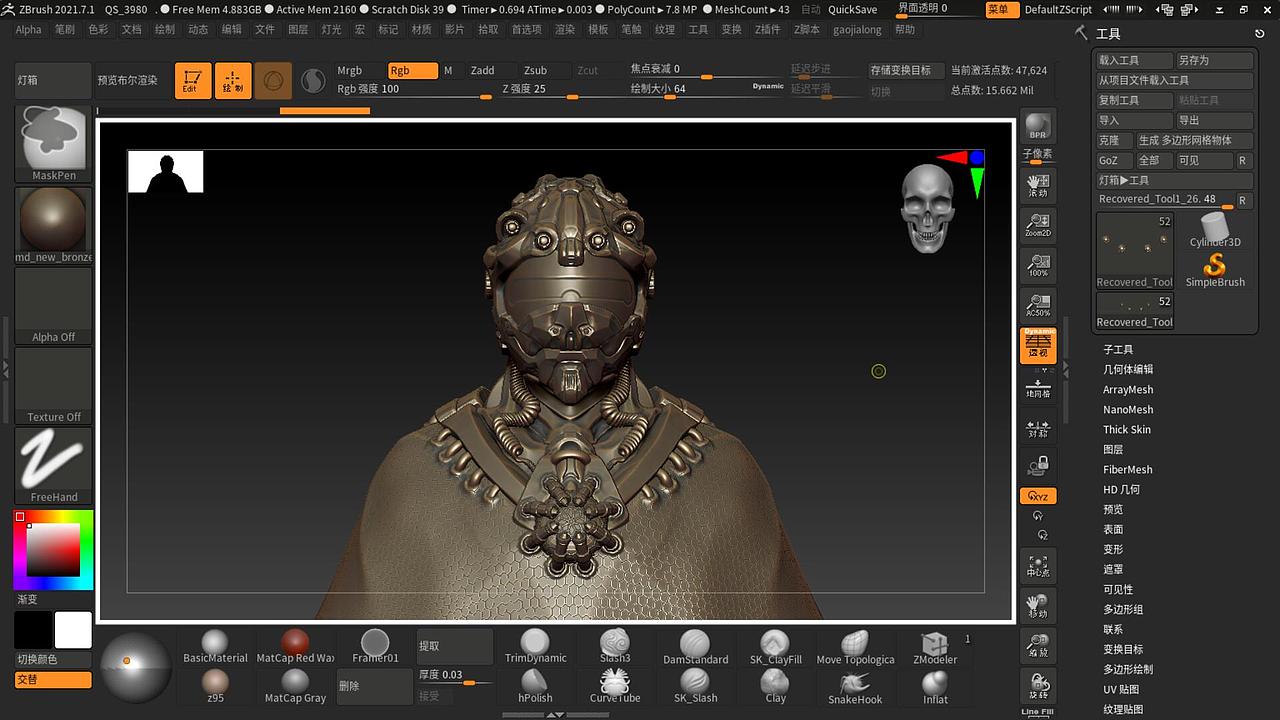Toggle the XYZ rotation mode
The width and height of the screenshot is (1280, 720).
coord(1038,496)
